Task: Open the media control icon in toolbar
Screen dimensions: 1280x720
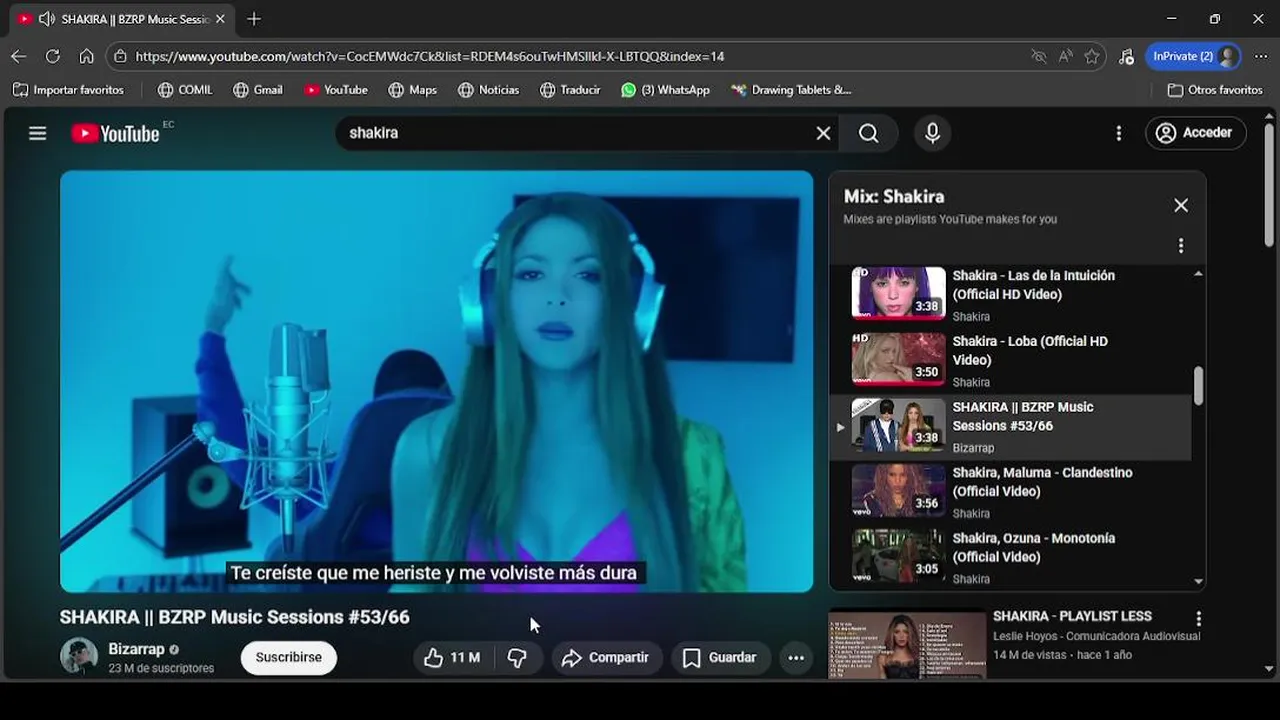Action: coord(1126,56)
